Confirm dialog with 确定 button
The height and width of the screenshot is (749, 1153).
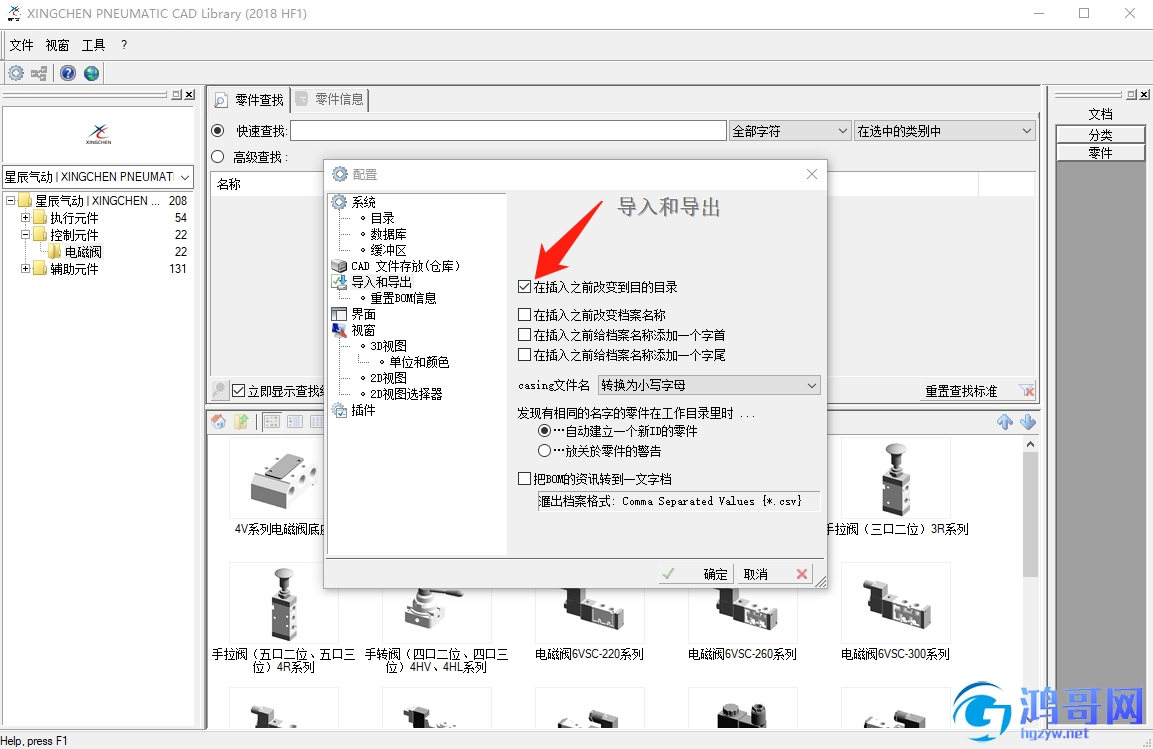point(694,574)
